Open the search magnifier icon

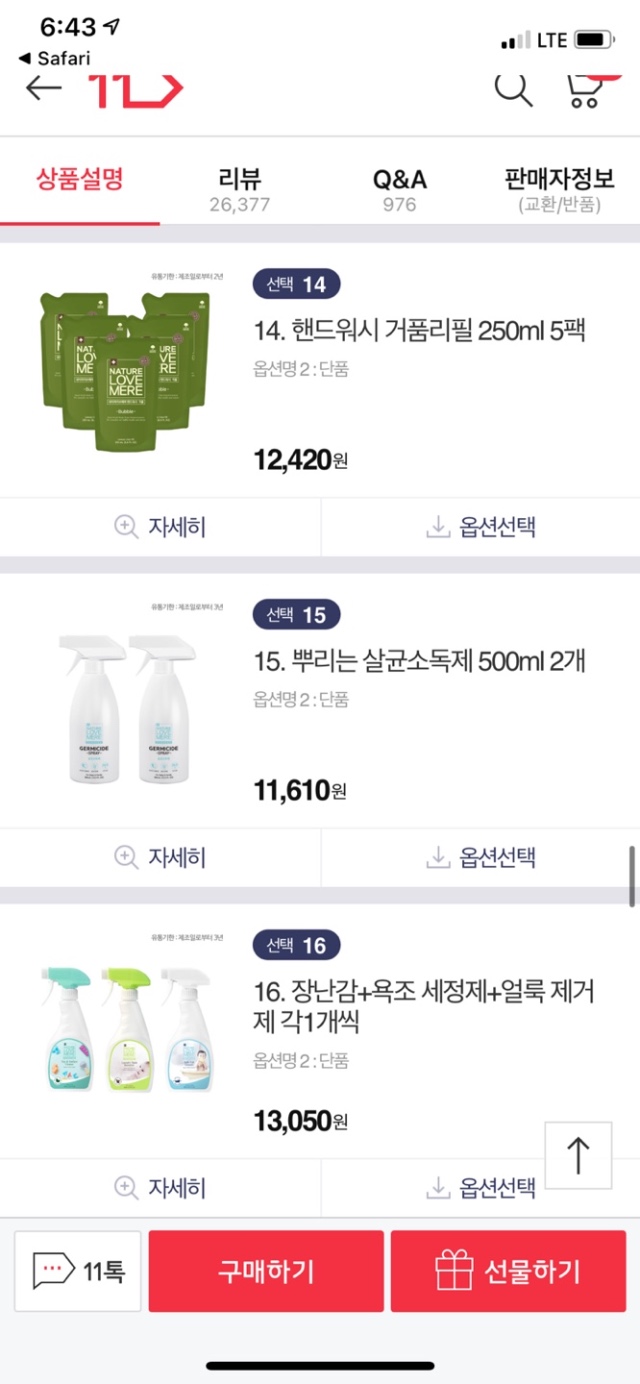pyautogui.click(x=514, y=88)
